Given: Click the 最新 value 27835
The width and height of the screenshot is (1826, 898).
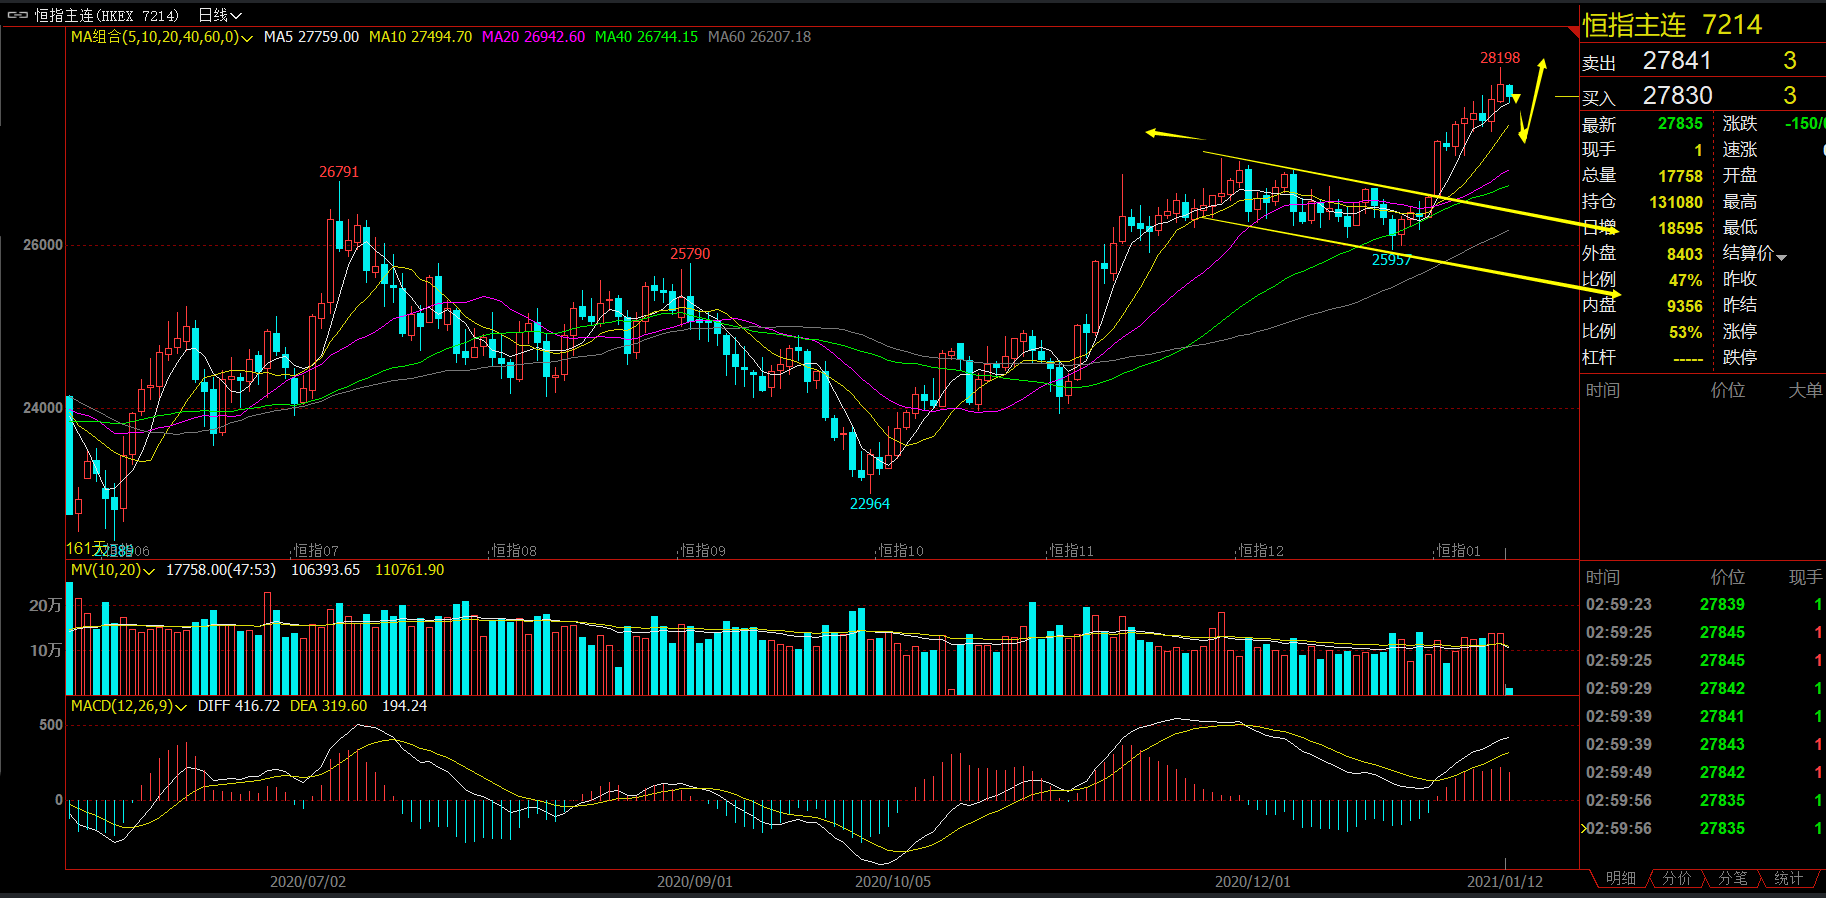Looking at the screenshot, I should (1680, 124).
